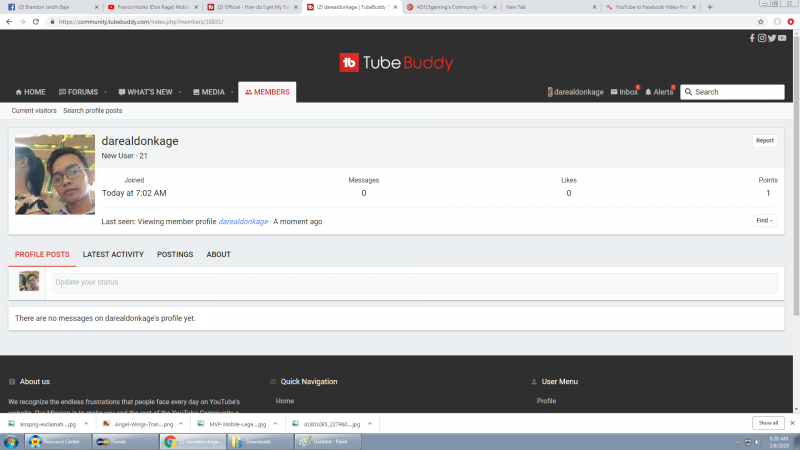Open the Inbox envelope in the navbar

[x=624, y=92]
